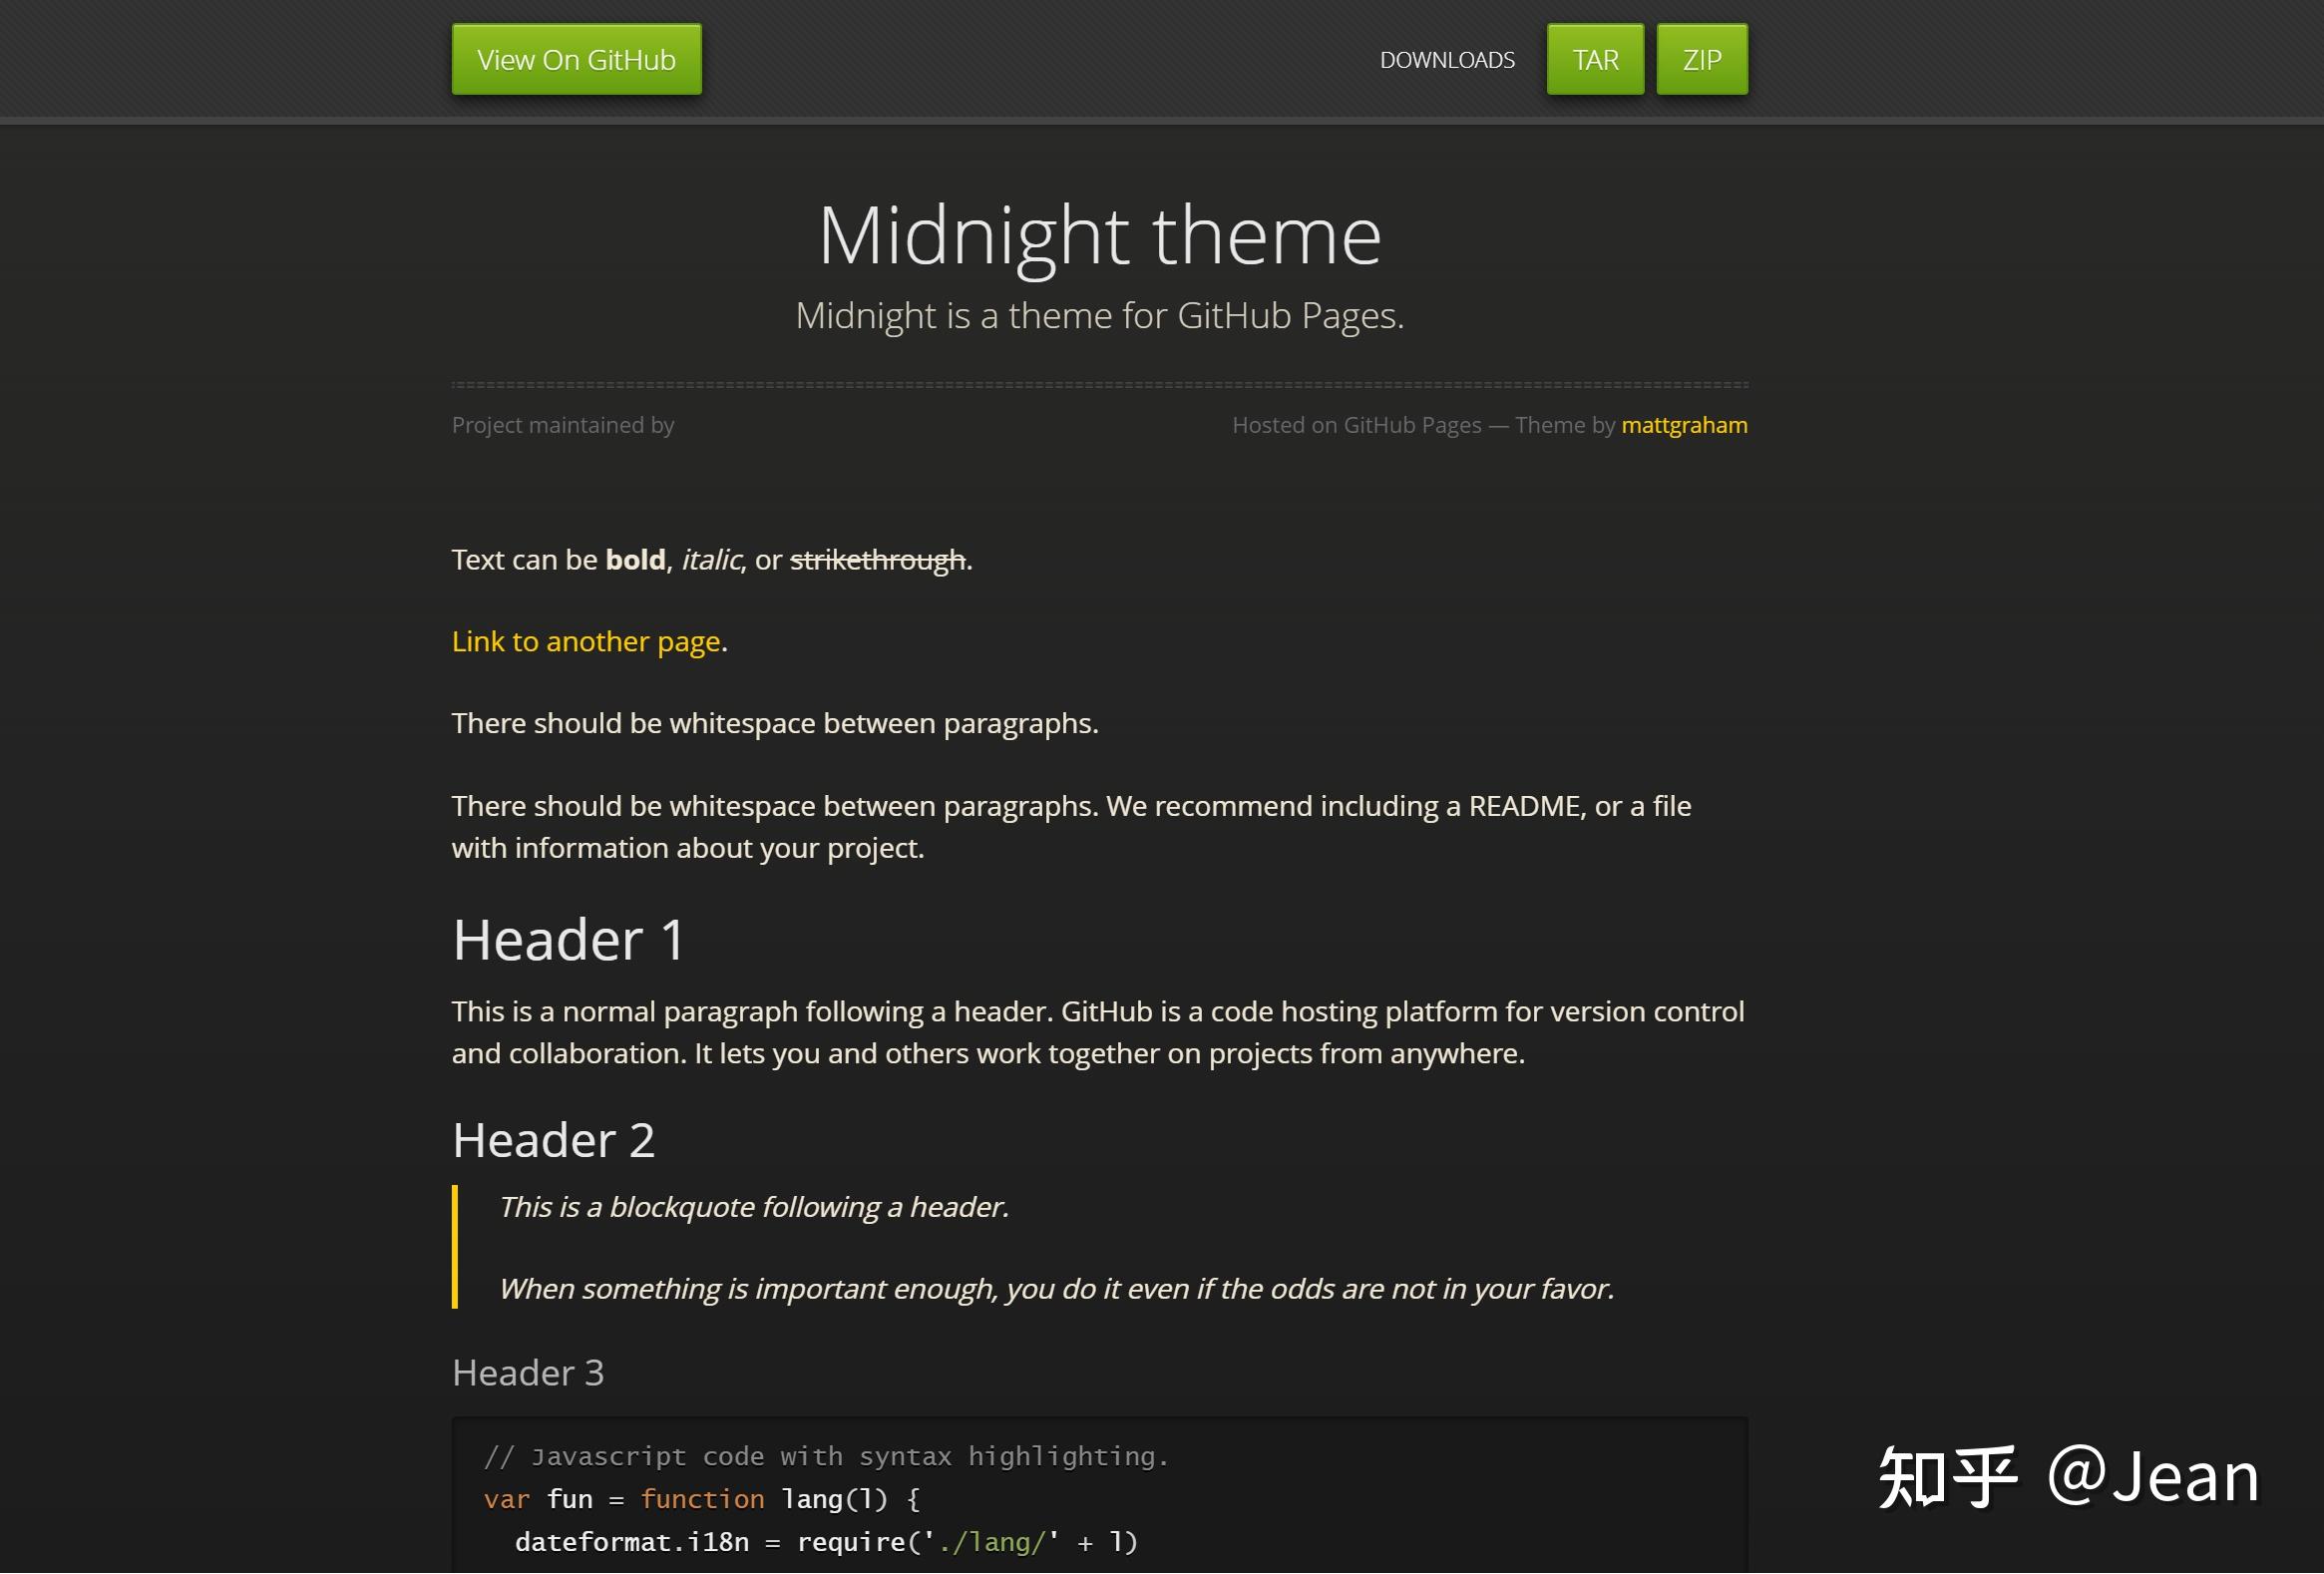Click the 'Midnight theme' page title

[1099, 236]
